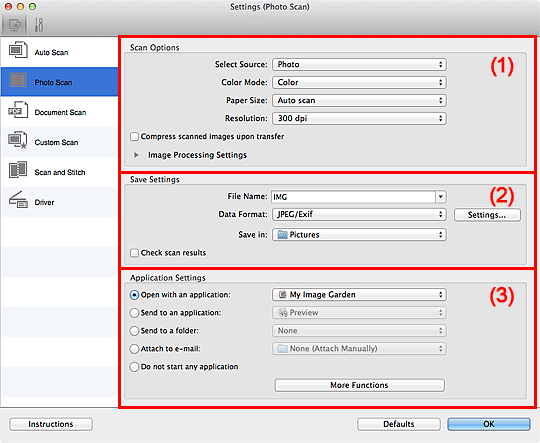Switch to the Document Scan label
This screenshot has height=443, width=540.
pyautogui.click(x=60, y=112)
